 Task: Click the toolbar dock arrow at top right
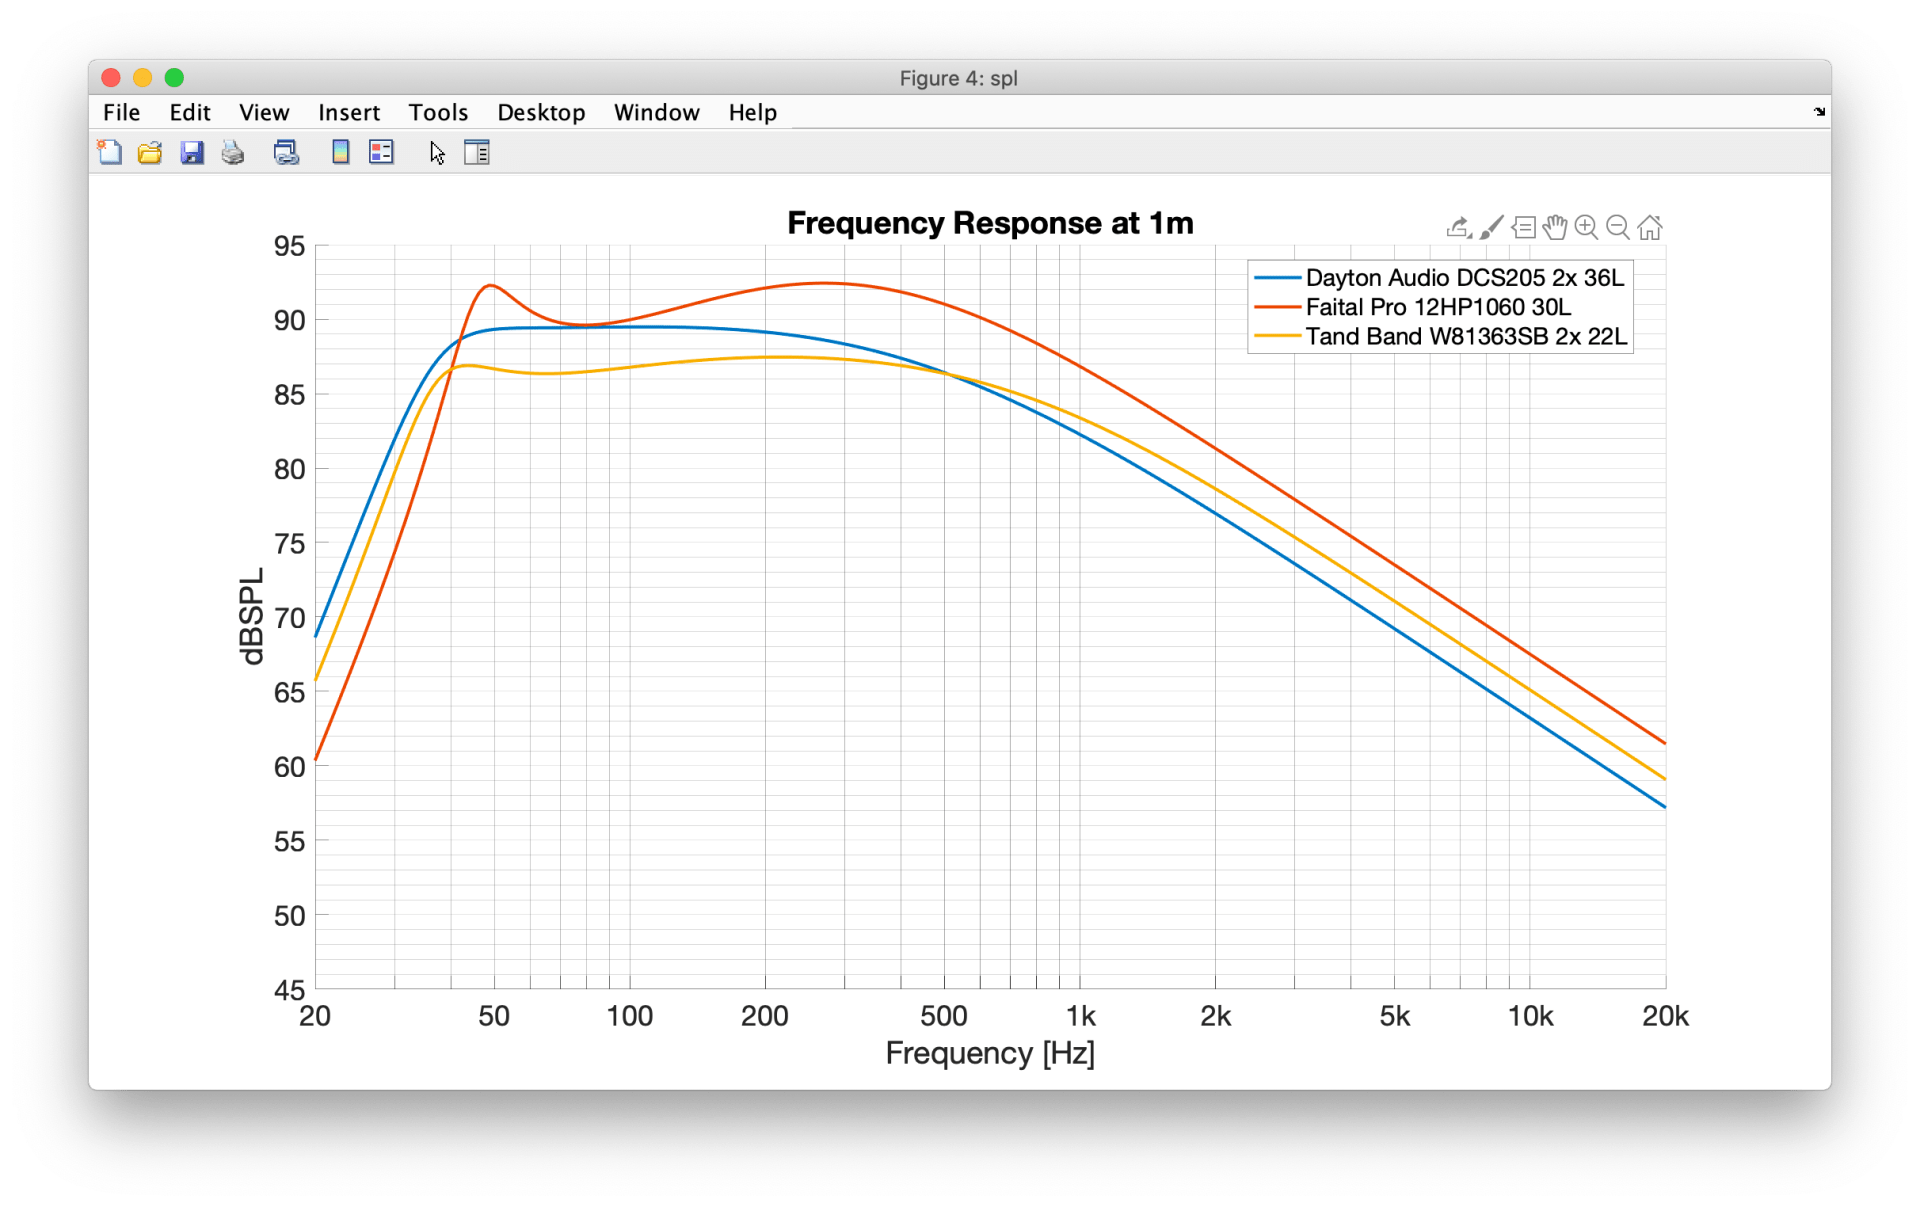(1819, 112)
